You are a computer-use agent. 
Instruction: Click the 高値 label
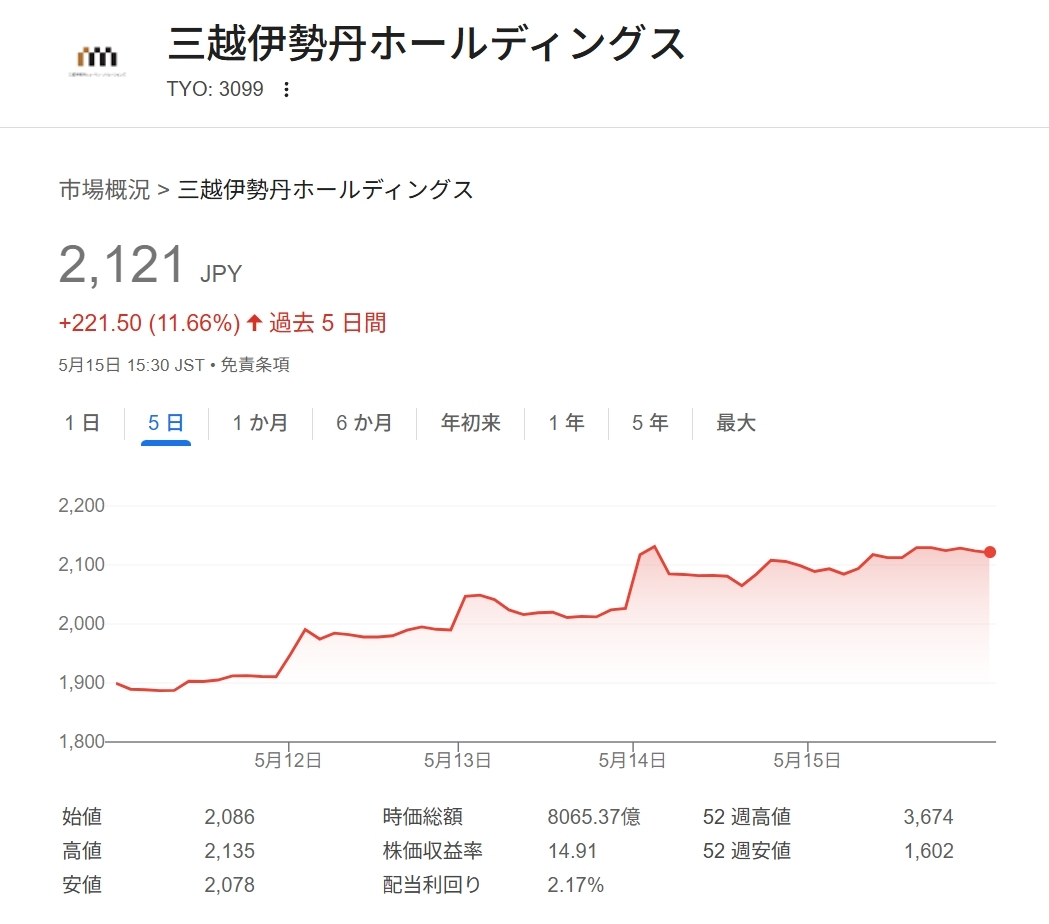[82, 851]
